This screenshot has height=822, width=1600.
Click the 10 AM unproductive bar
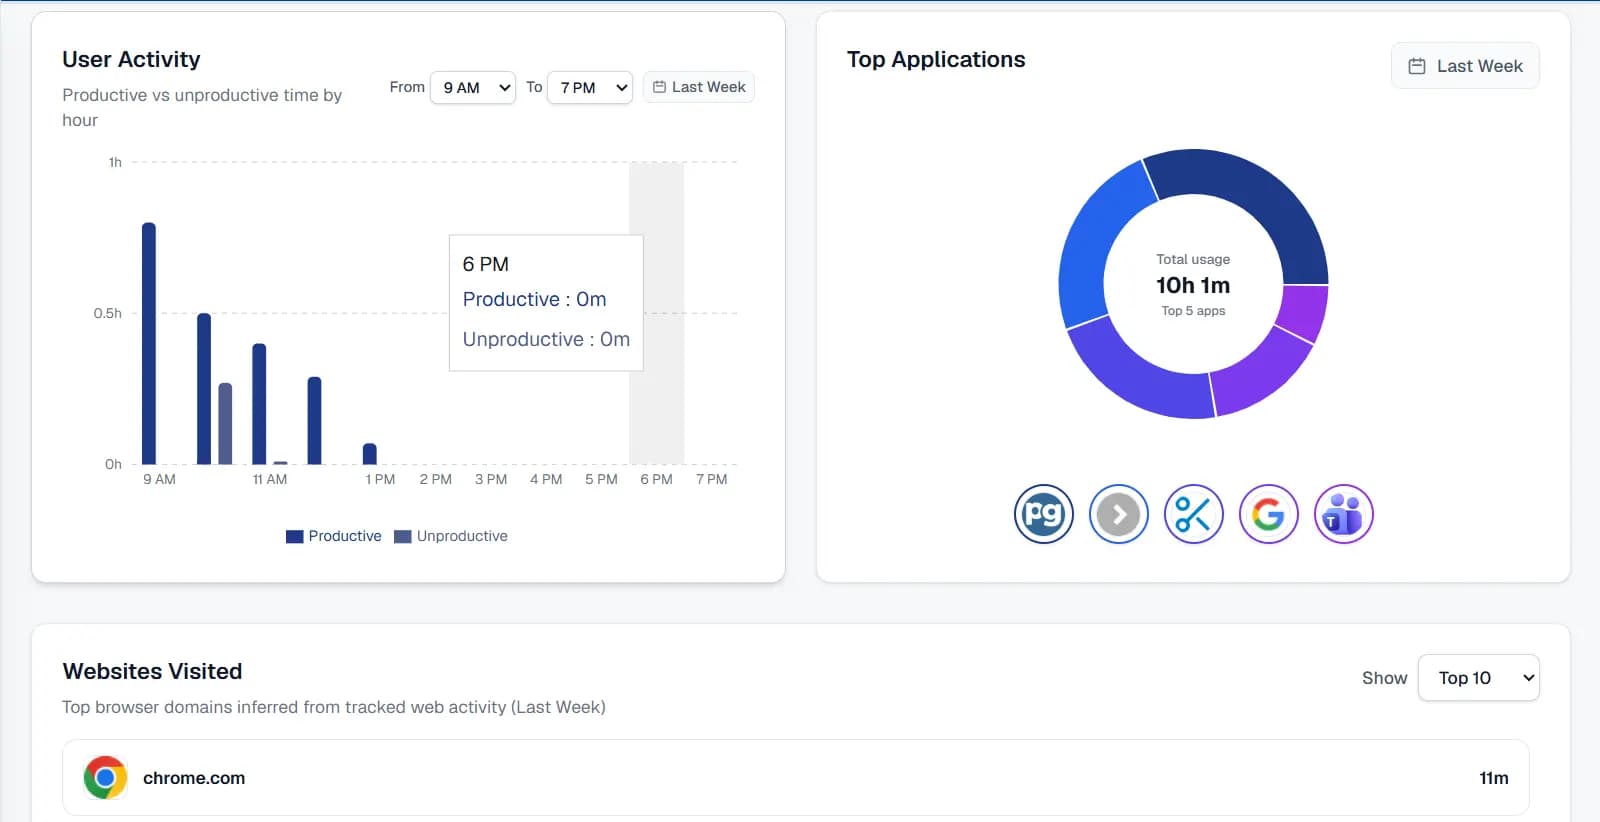point(225,423)
